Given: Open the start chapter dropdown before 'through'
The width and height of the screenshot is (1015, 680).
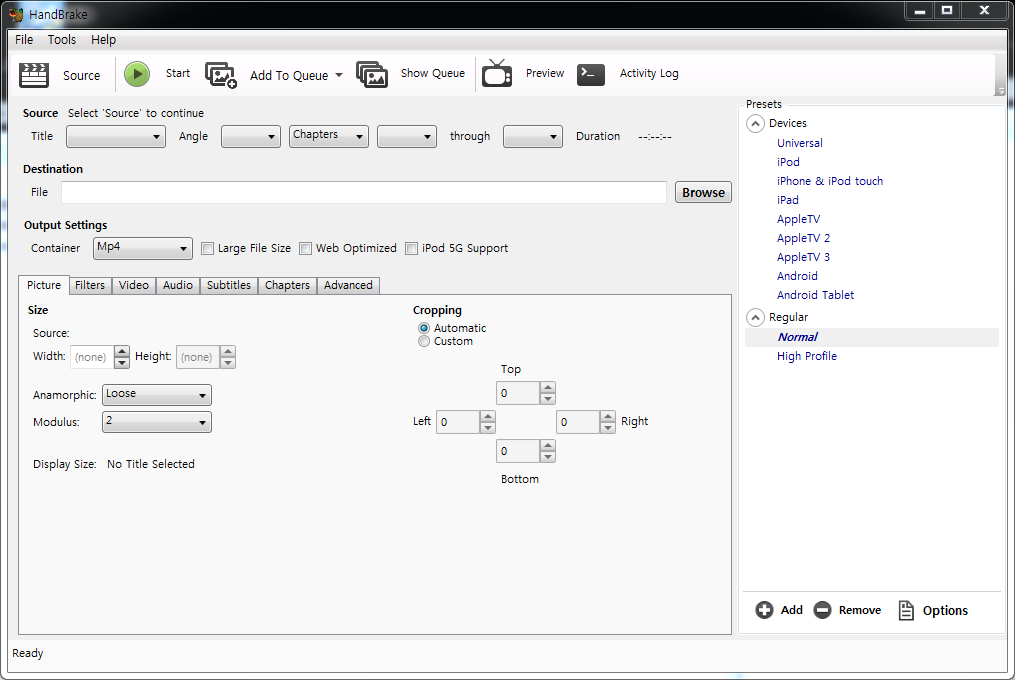Looking at the screenshot, I should [x=407, y=137].
